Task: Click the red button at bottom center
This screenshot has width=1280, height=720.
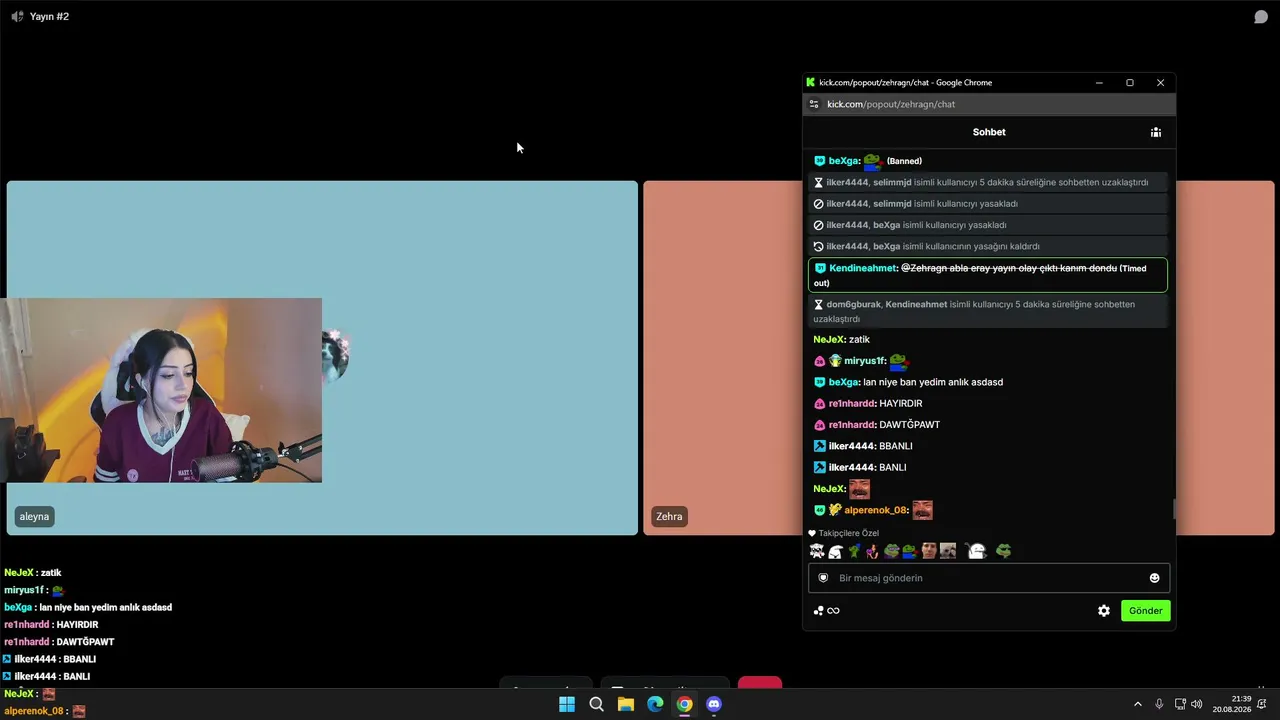Action: tap(760, 684)
